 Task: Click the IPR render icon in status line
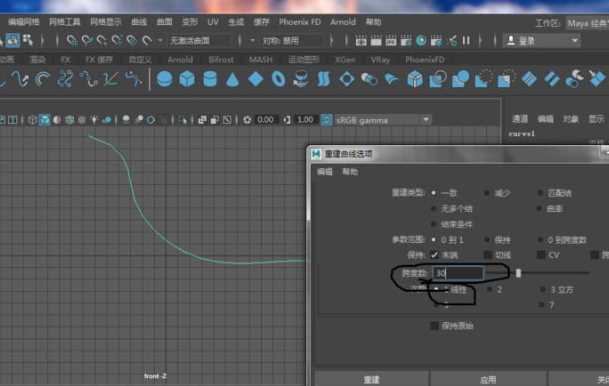coord(391,40)
